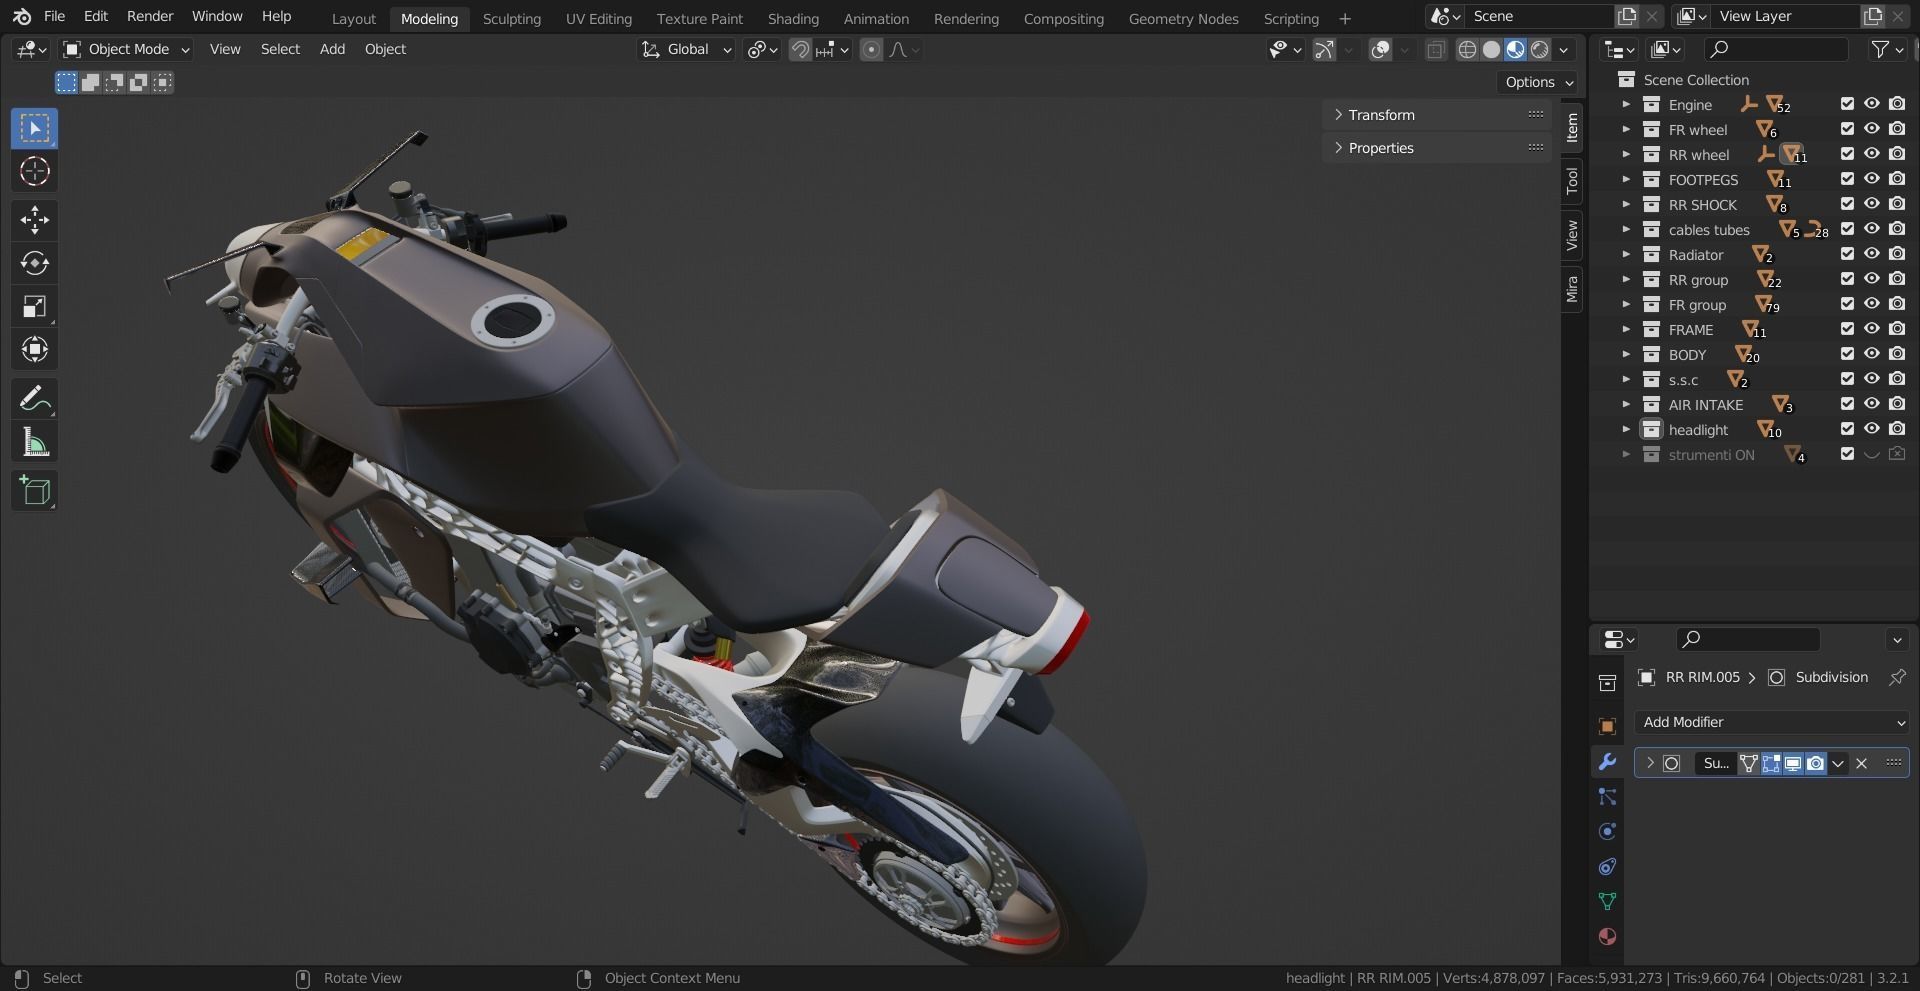1920x991 pixels.
Task: Expand the Engine collection
Action: [x=1626, y=104]
